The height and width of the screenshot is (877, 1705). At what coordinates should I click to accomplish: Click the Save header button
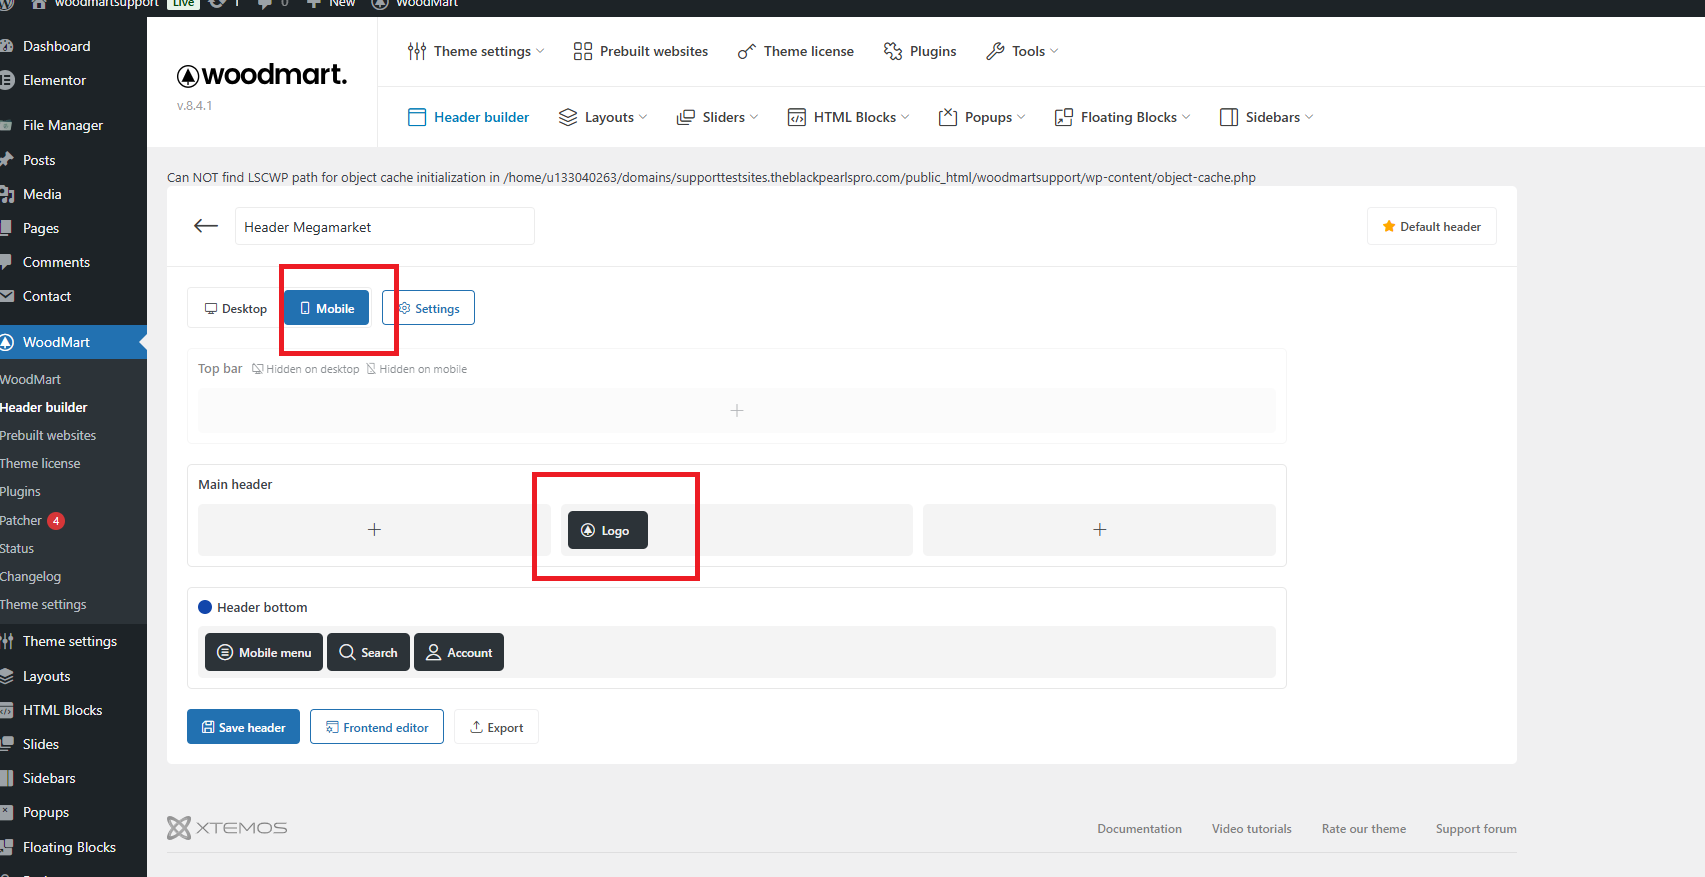[244, 727]
